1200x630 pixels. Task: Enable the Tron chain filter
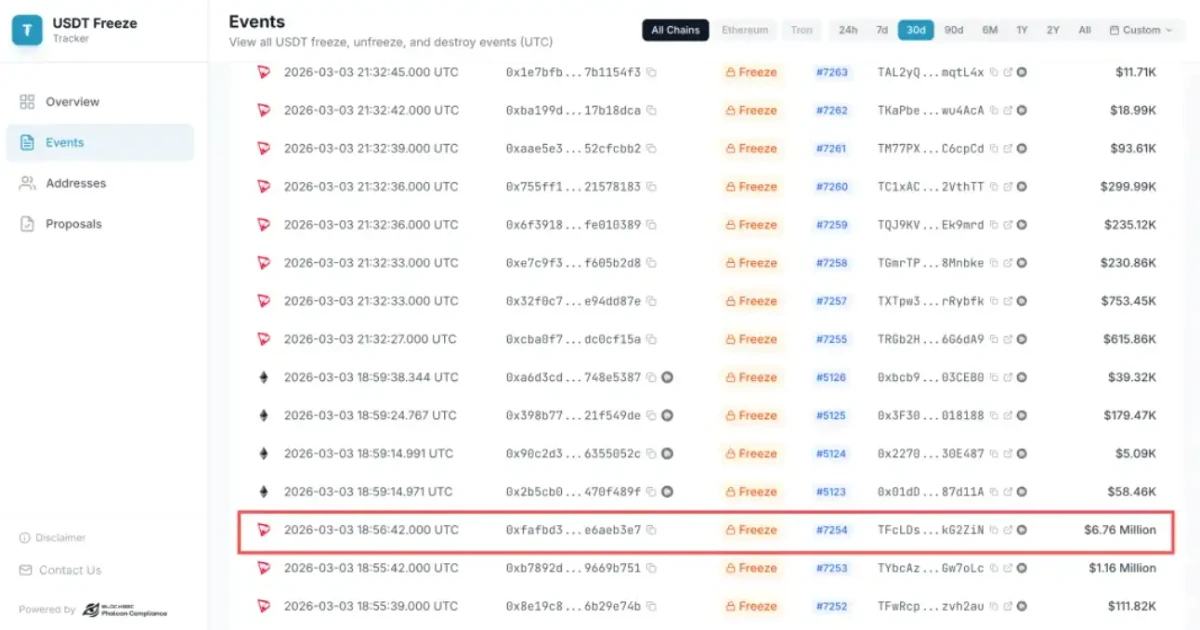(x=801, y=29)
